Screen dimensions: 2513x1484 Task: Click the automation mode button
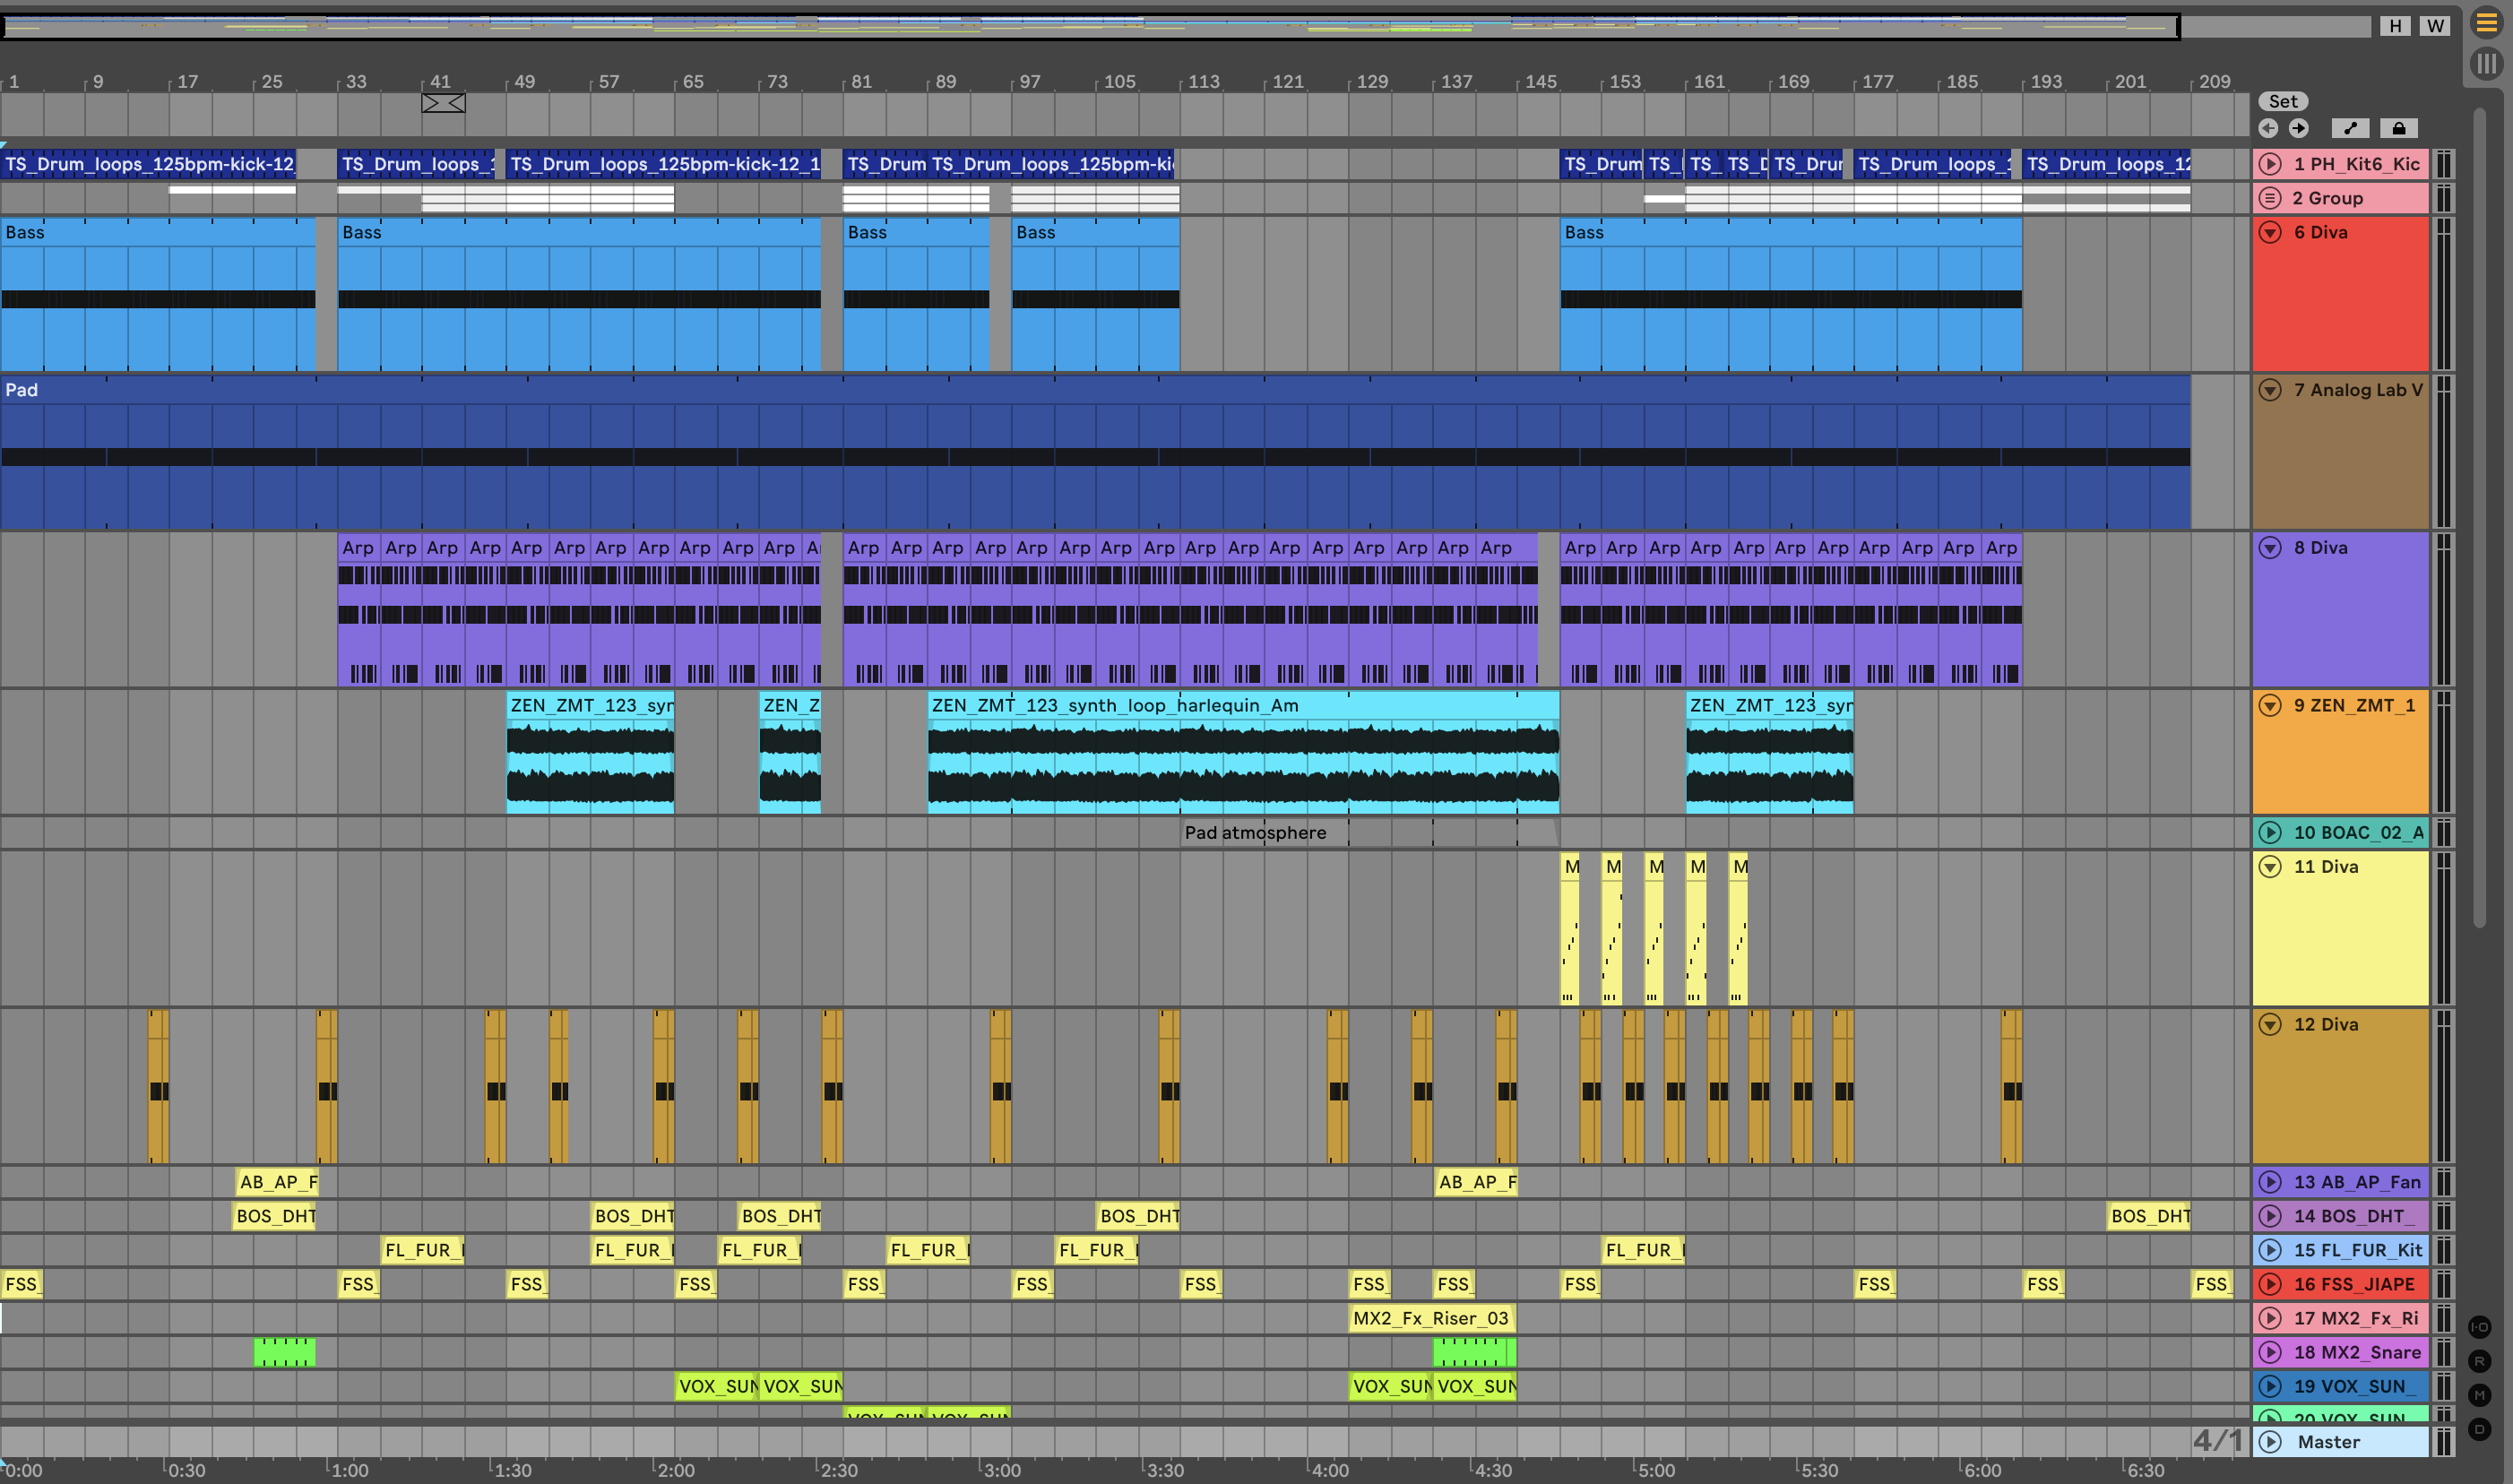pyautogui.click(x=2350, y=128)
